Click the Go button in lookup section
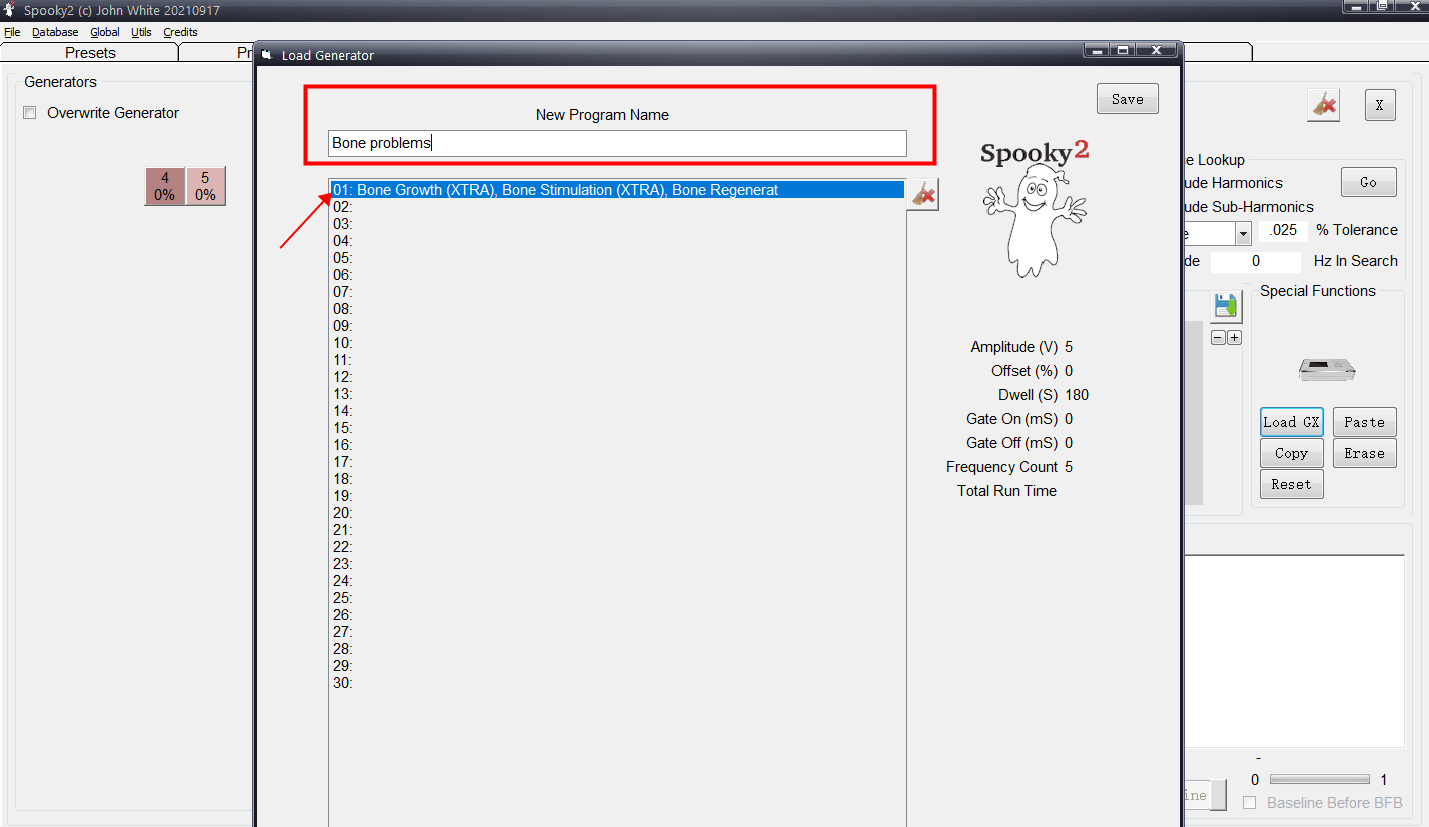The width and height of the screenshot is (1429, 827). (x=1367, y=182)
